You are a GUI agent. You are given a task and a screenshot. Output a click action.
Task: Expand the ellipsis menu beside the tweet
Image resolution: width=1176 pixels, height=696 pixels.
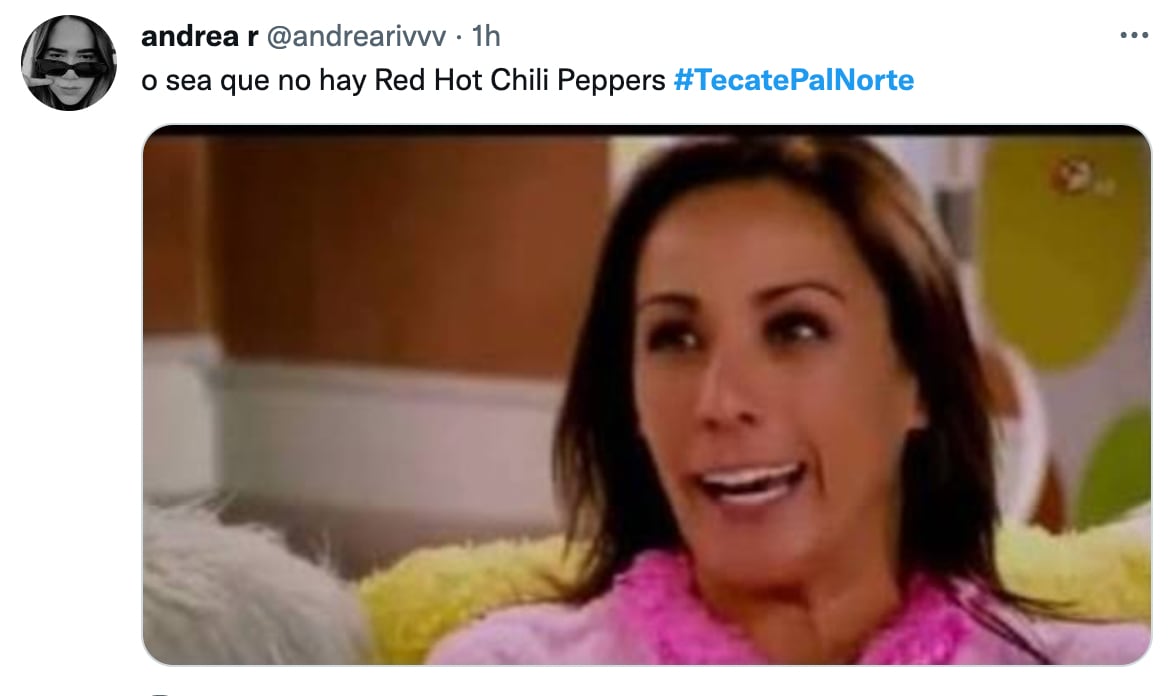[1133, 35]
